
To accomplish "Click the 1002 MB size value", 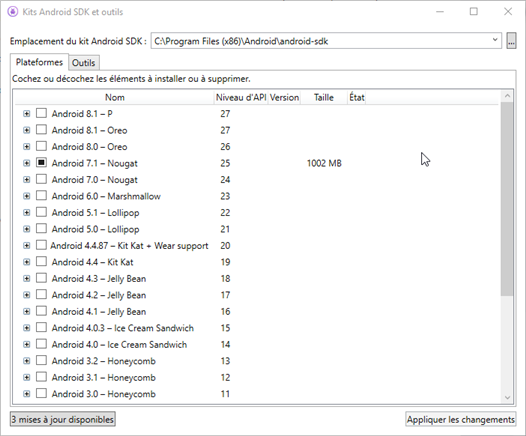I will (x=324, y=163).
